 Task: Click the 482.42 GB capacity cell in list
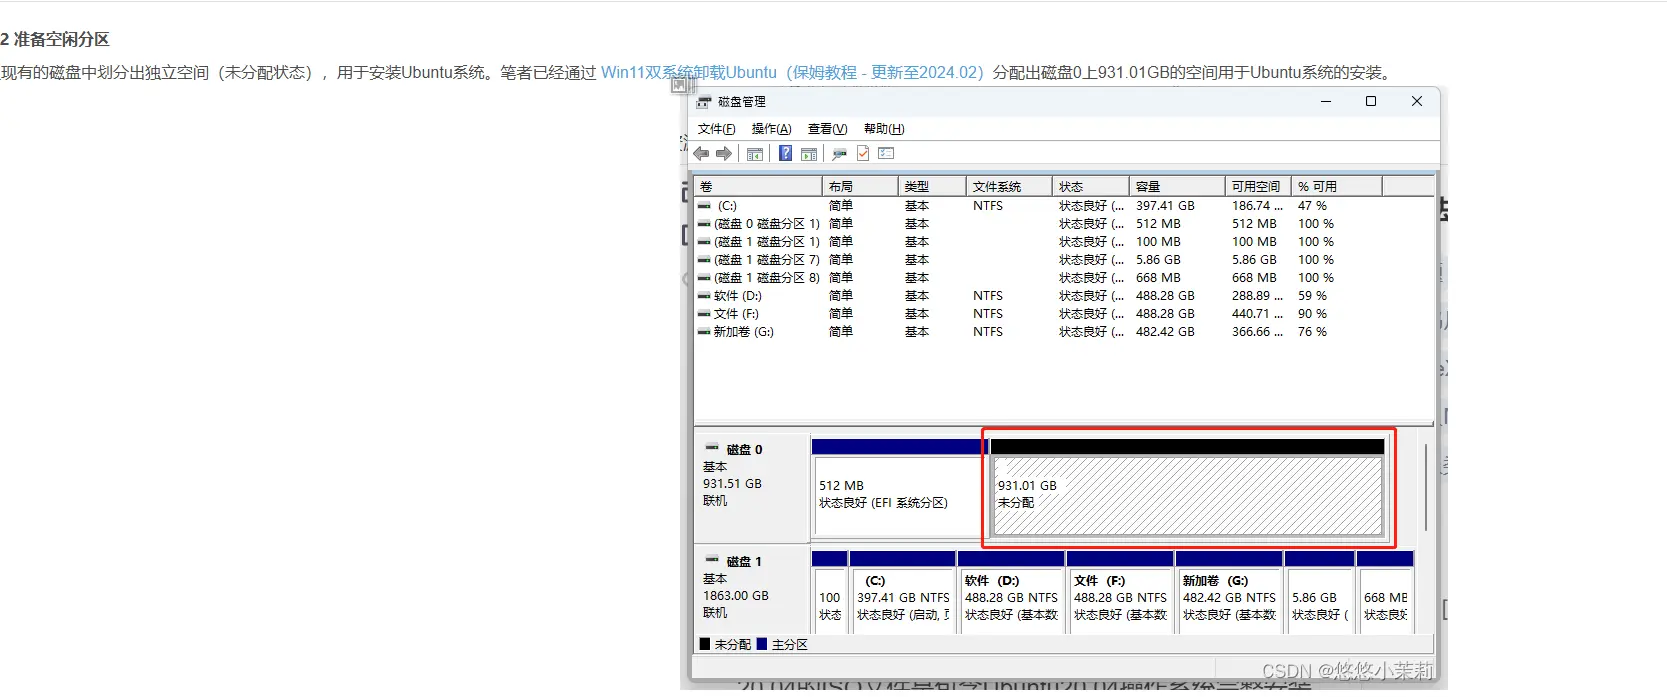tap(1165, 332)
